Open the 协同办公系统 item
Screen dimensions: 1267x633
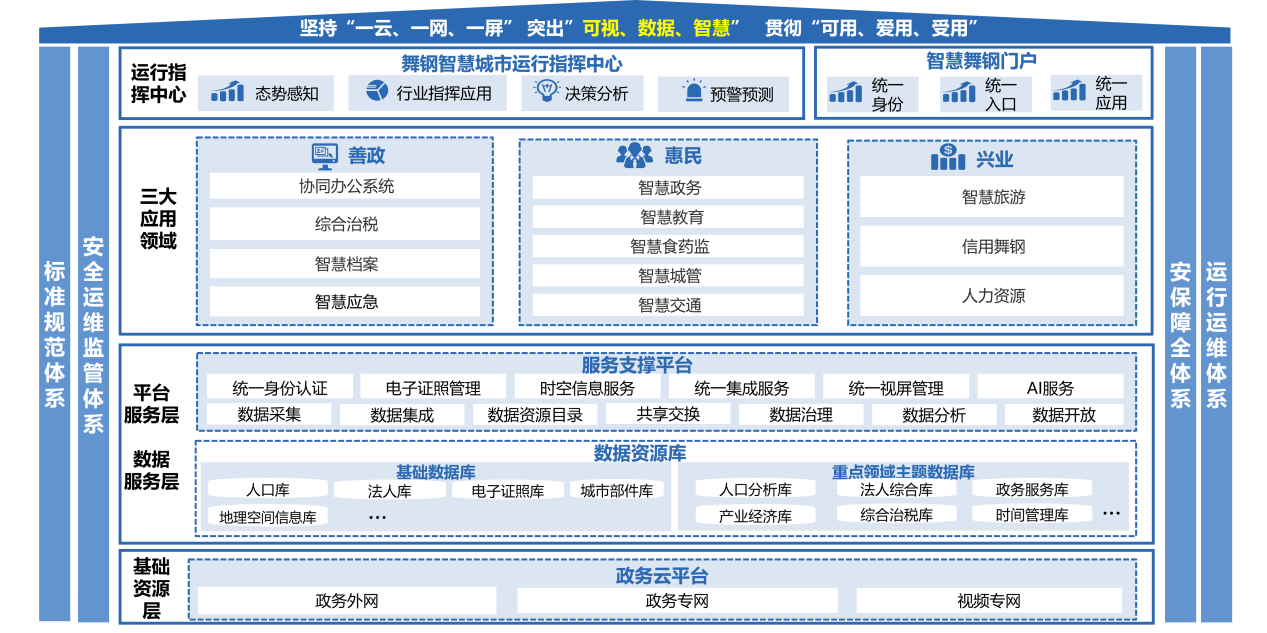tap(345, 186)
